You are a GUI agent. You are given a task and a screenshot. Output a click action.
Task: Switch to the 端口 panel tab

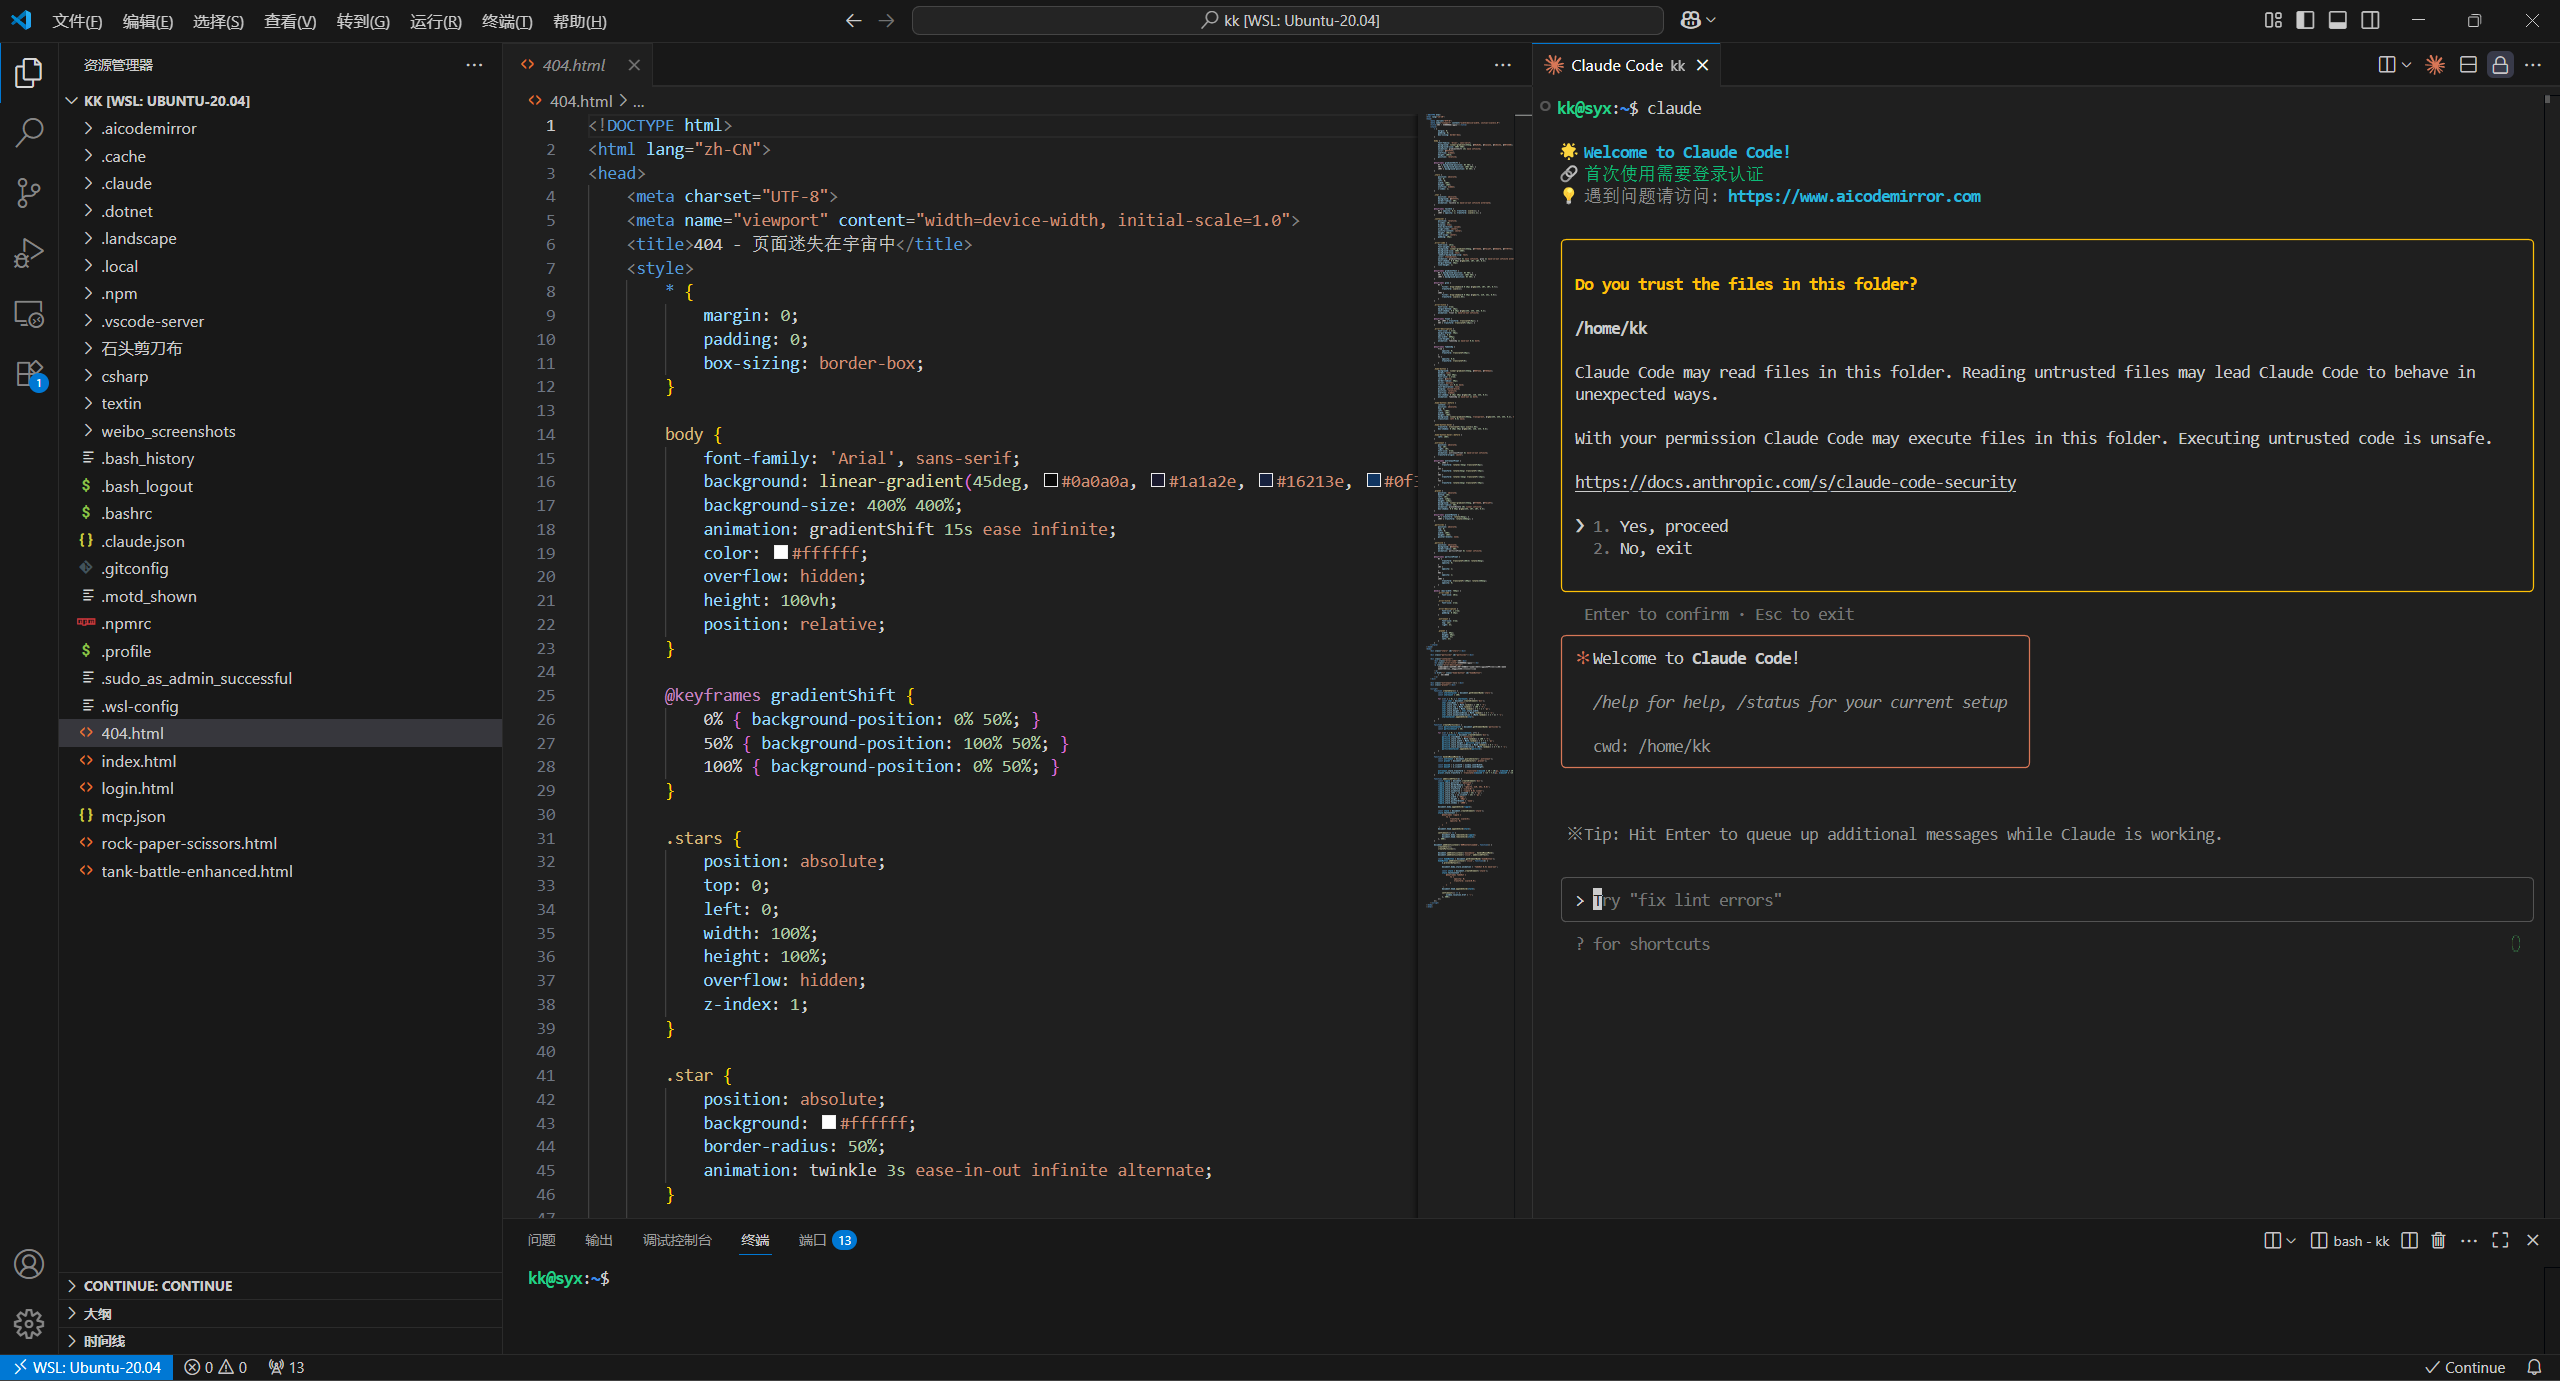pyautogui.click(x=826, y=1240)
